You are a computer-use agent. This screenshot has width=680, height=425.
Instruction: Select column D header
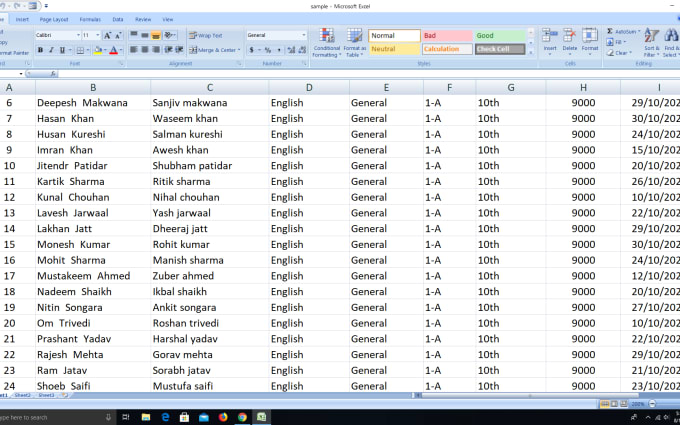pyautogui.click(x=309, y=88)
